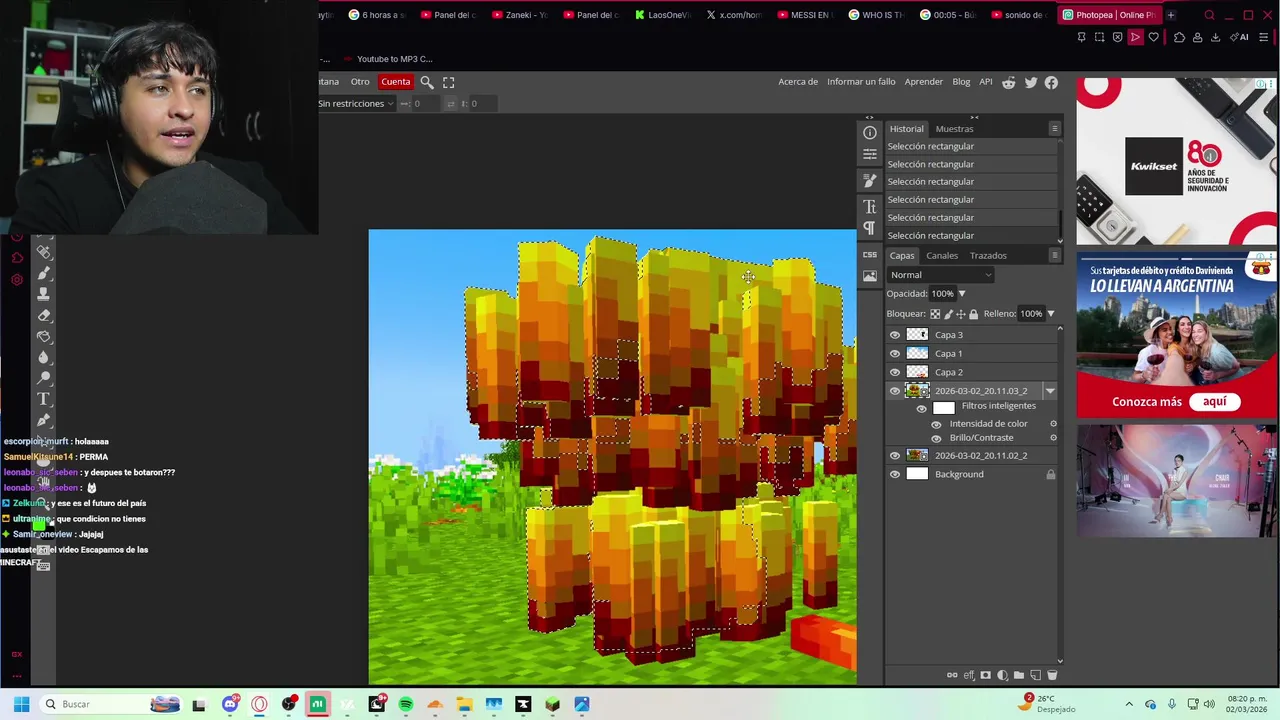This screenshot has width=1280, height=720.
Task: Select the Historial tab
Action: click(x=907, y=129)
